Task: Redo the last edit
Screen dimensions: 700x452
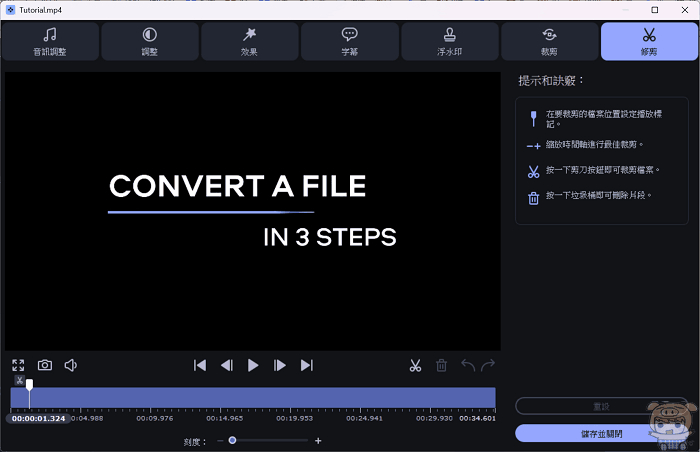Action: coord(489,366)
